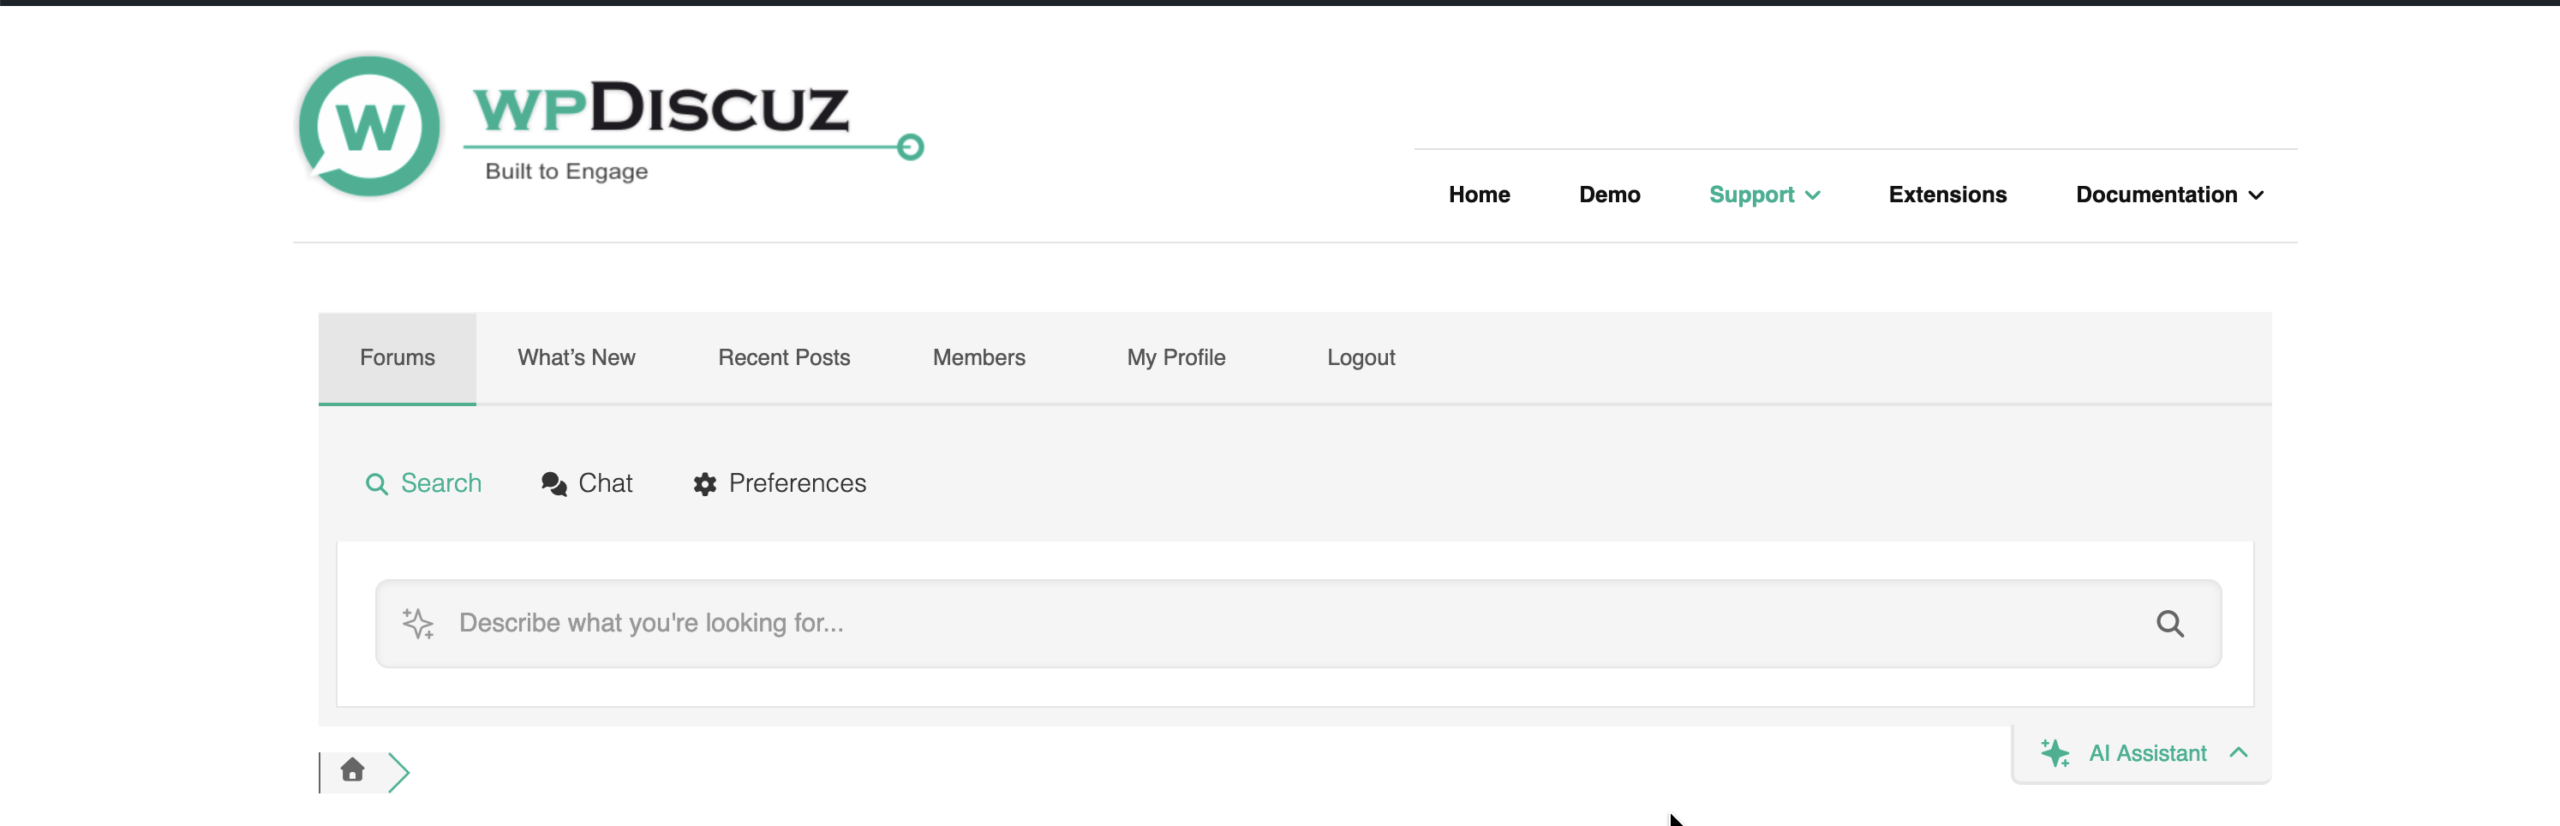Click the magnifier icon beside Search
This screenshot has width=2560, height=826.
(x=376, y=484)
